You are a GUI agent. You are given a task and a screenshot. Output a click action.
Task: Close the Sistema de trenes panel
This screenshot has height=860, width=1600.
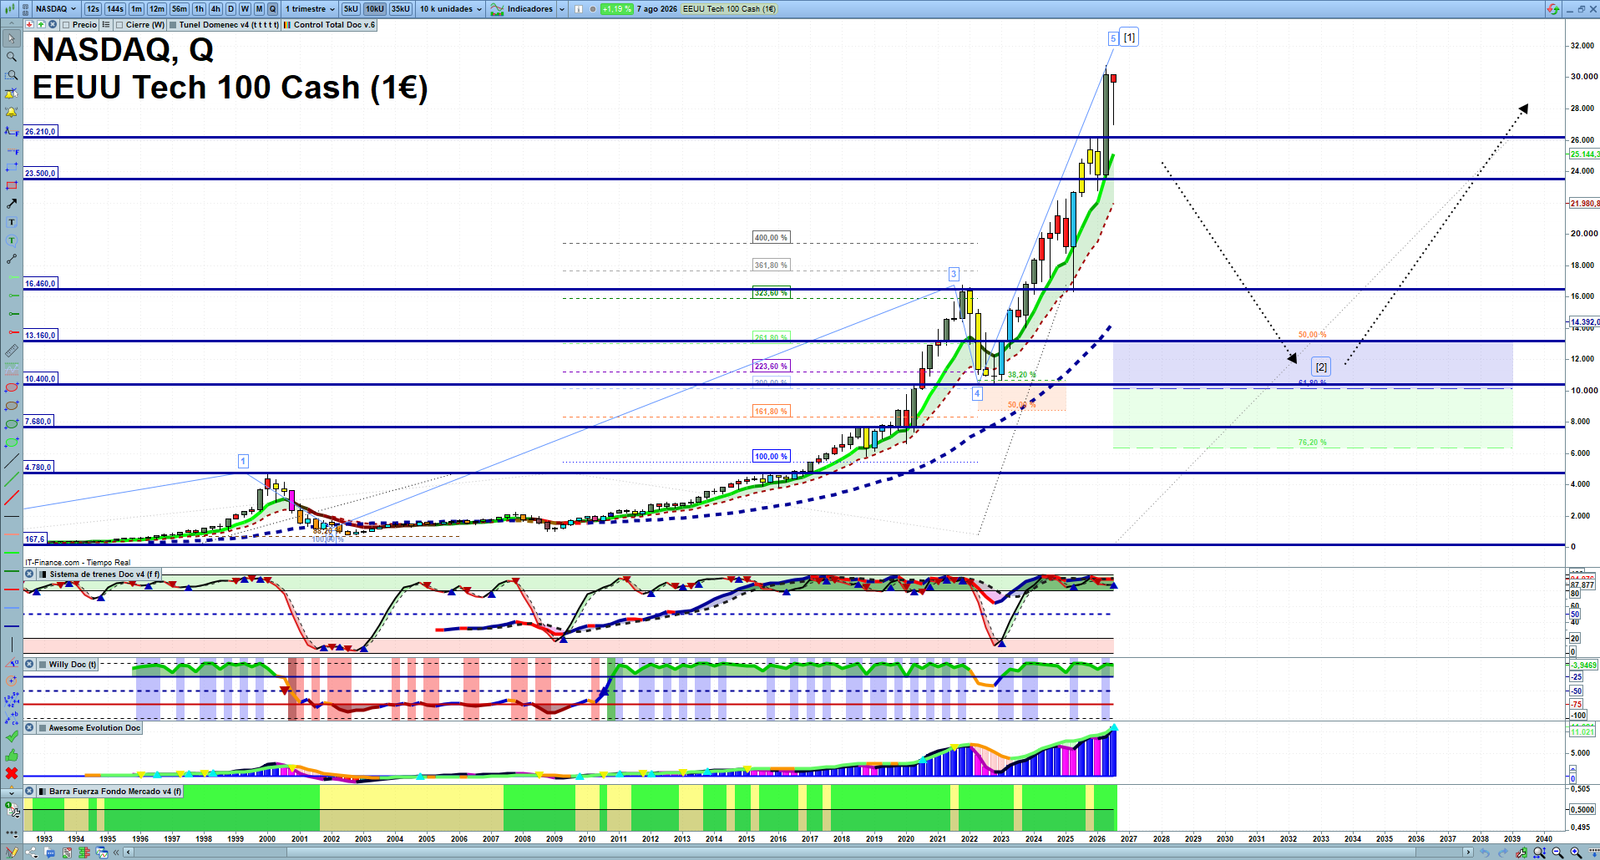(29, 574)
